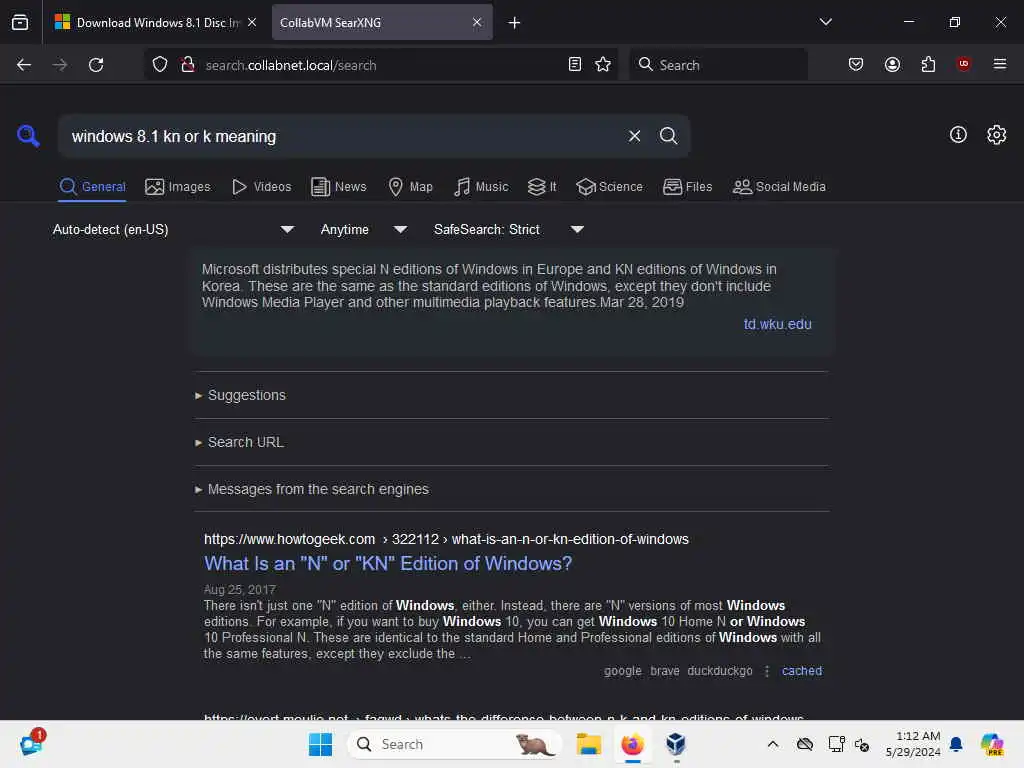Open new browser tab
Image resolution: width=1024 pixels, height=768 pixels.
(515, 23)
